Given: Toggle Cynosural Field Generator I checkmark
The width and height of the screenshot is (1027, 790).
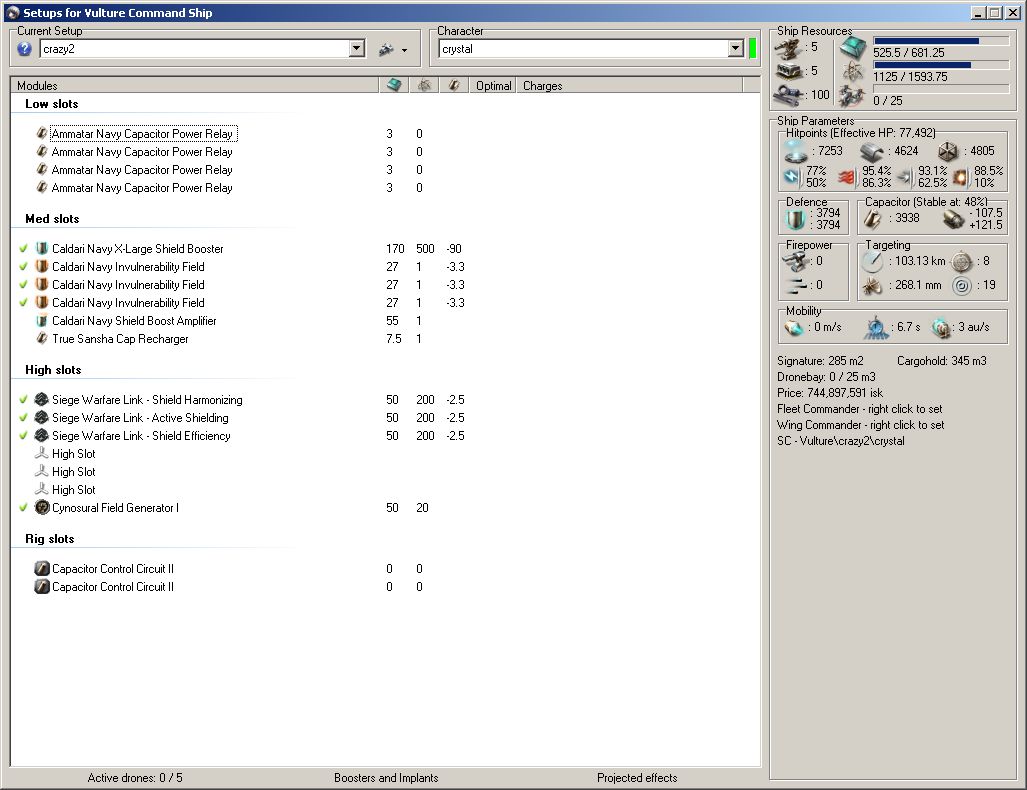Looking at the screenshot, I should pyautogui.click(x=24, y=508).
